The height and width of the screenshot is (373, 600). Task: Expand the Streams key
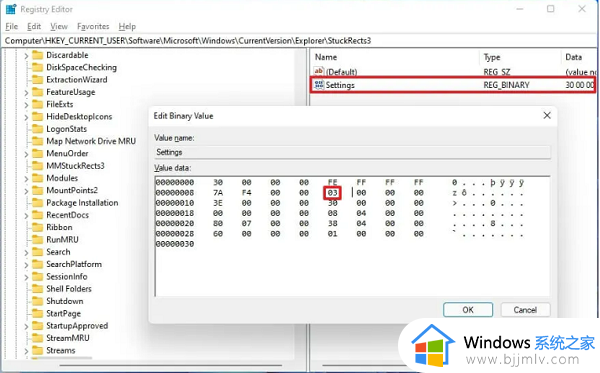pos(26,351)
